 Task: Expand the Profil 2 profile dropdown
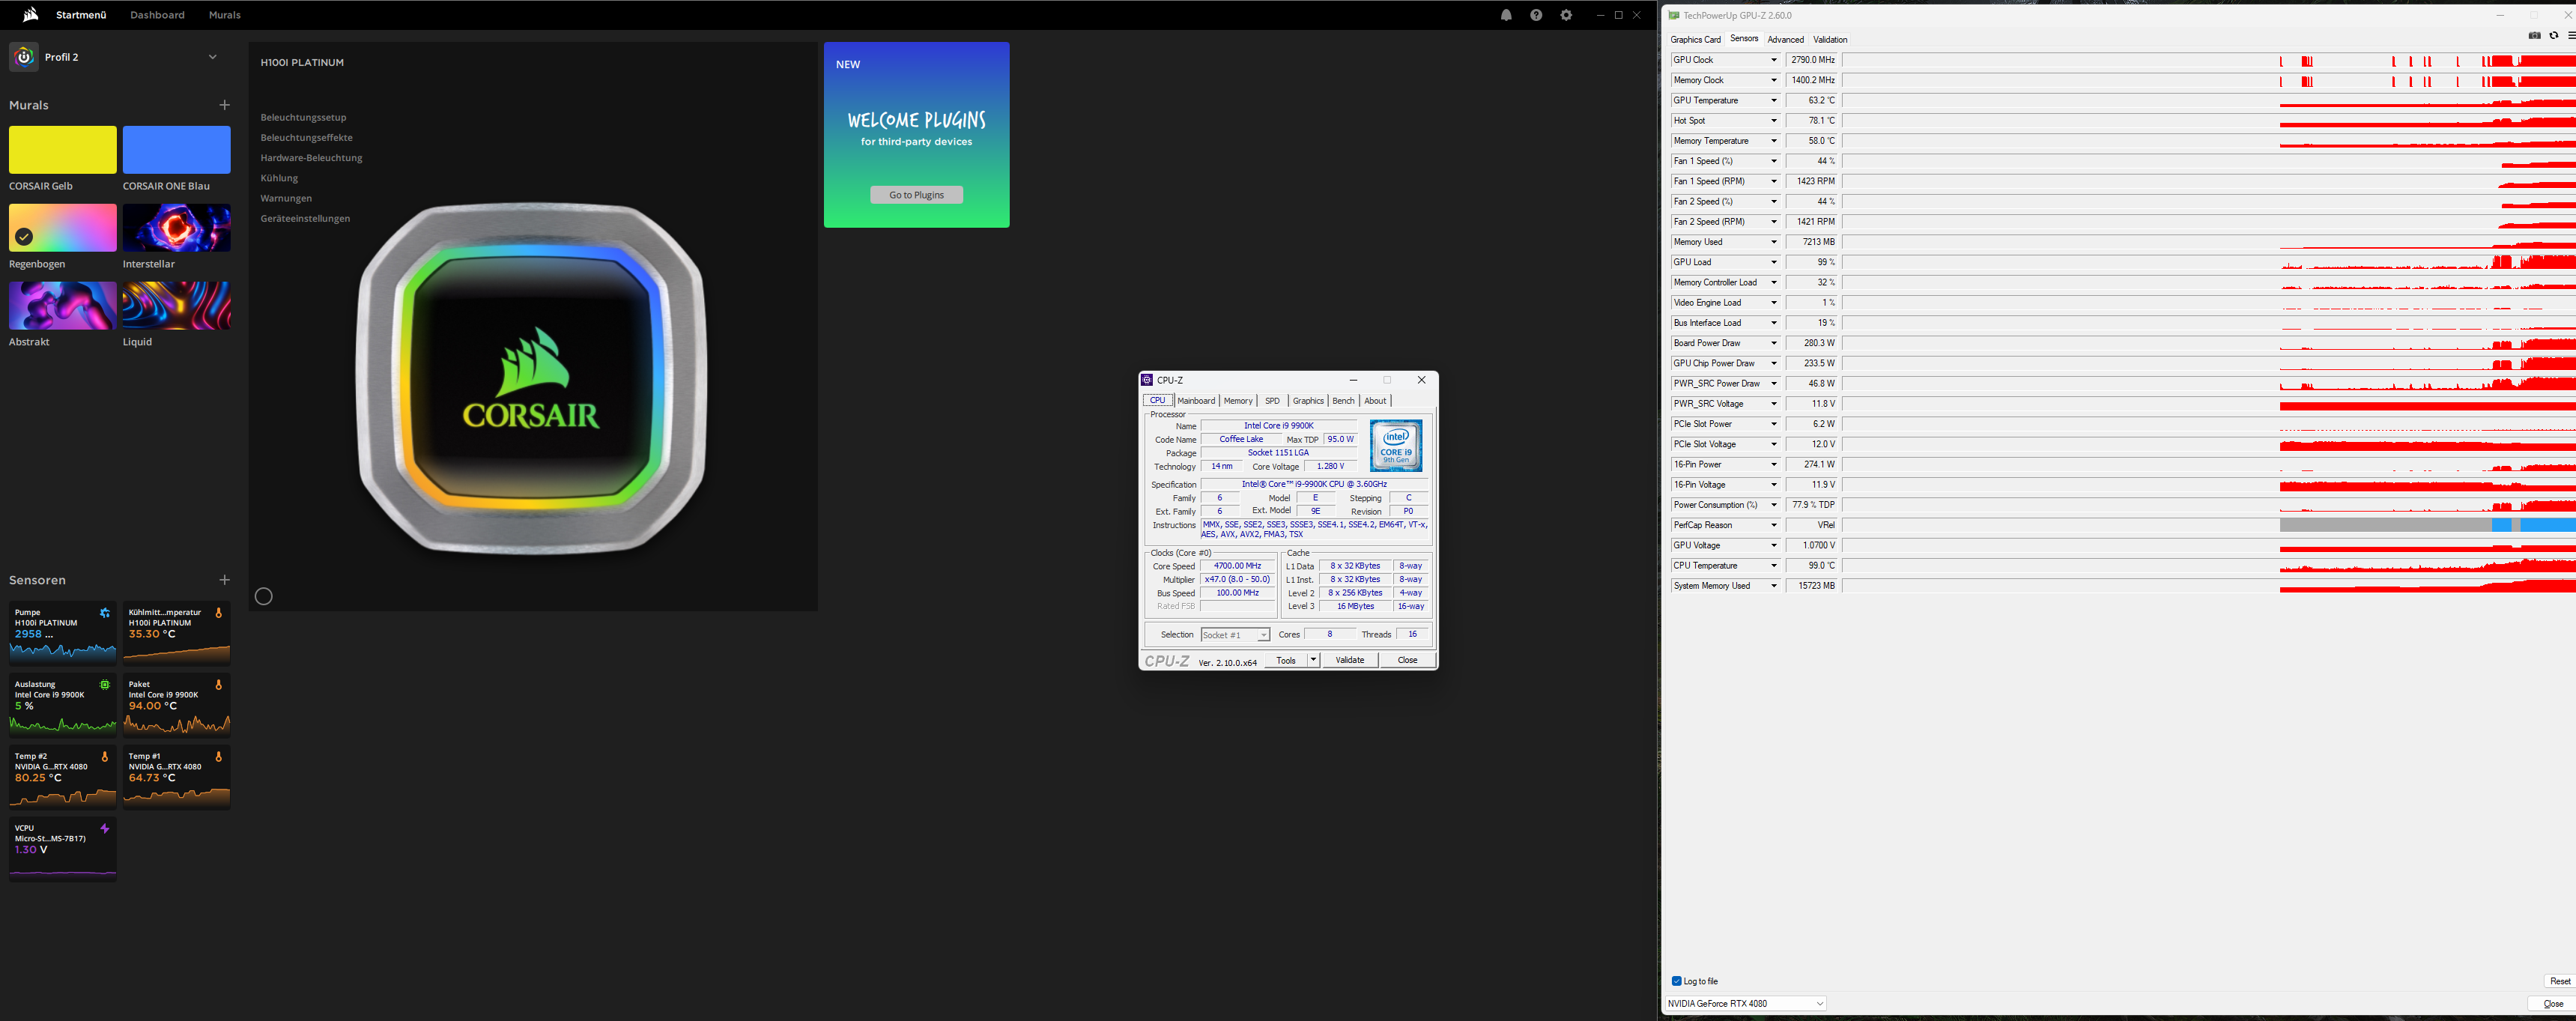coord(212,57)
